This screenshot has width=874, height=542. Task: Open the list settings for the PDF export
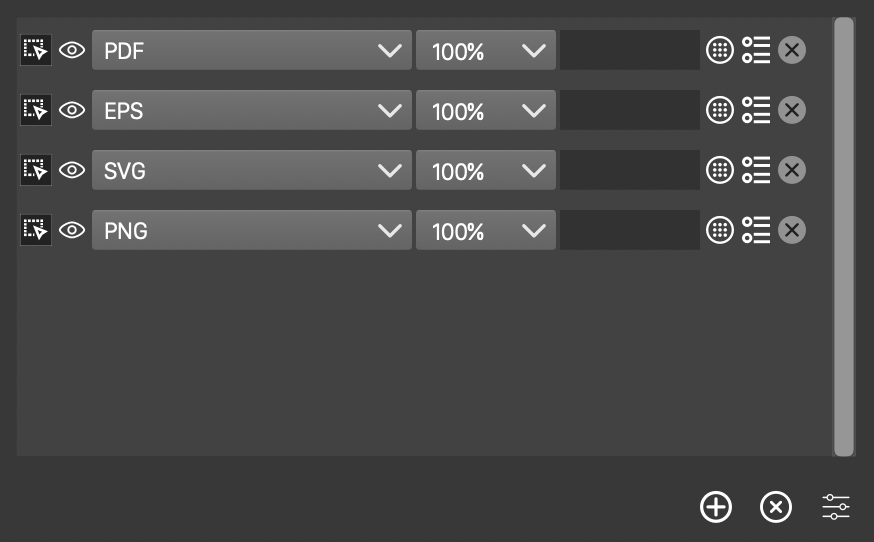(x=756, y=50)
